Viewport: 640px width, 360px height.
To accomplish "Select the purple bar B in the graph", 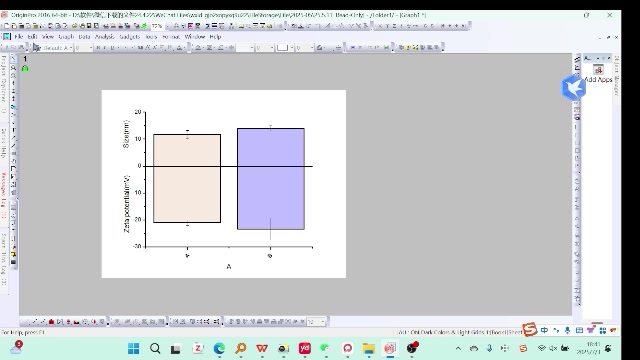I will click(x=271, y=179).
